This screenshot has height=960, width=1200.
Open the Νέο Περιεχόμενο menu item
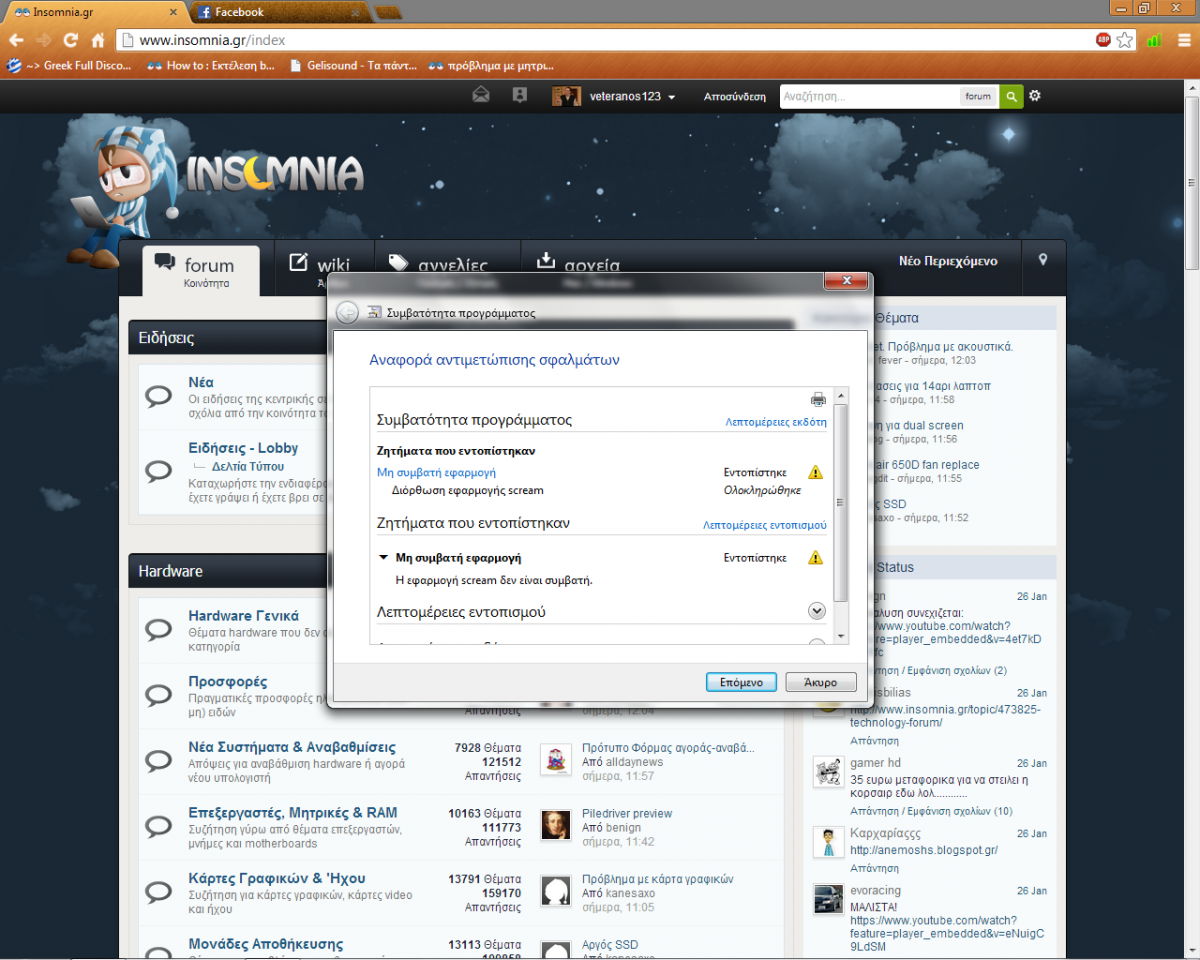[947, 260]
